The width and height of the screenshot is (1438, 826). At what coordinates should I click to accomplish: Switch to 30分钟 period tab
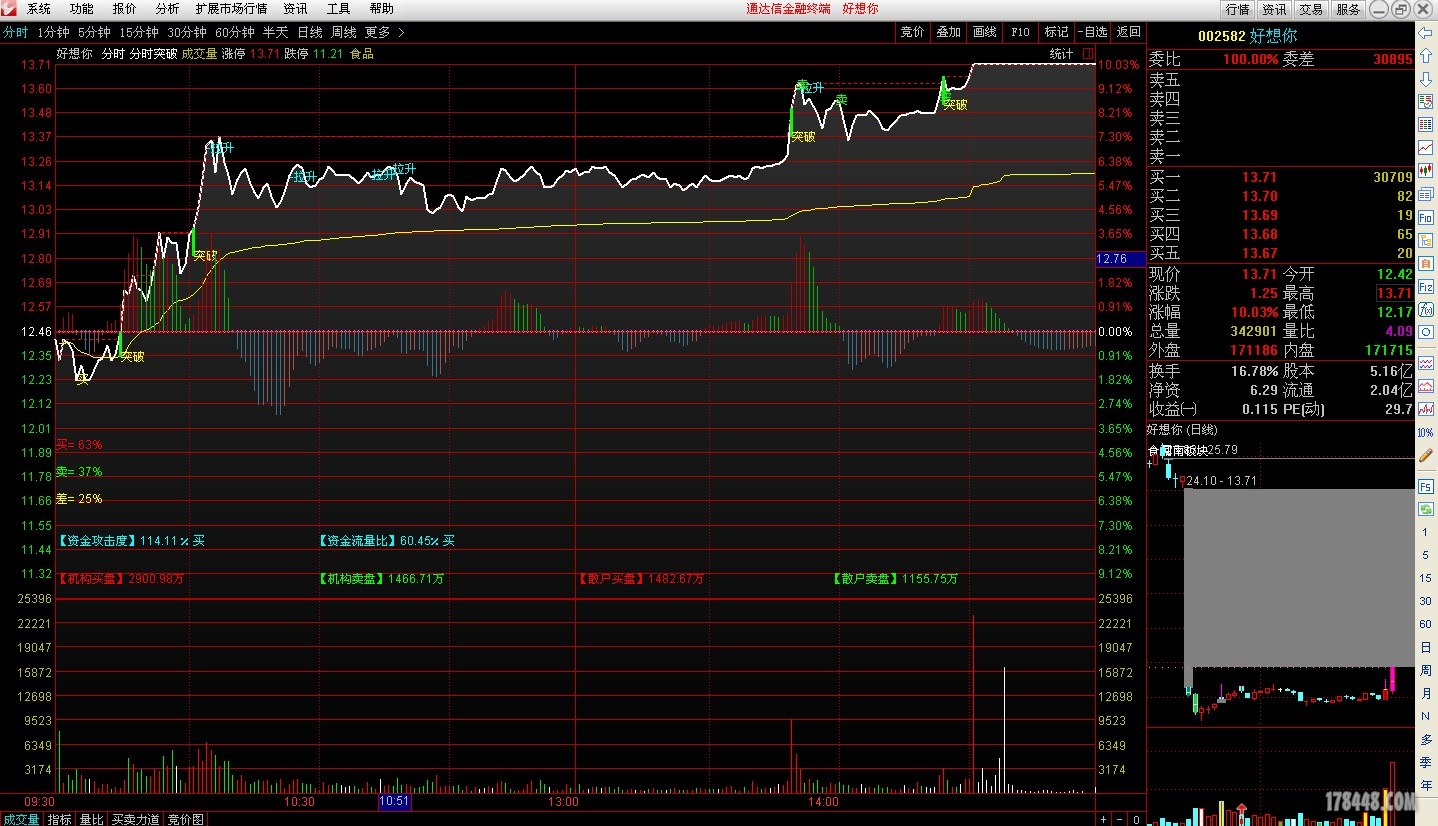pos(187,32)
